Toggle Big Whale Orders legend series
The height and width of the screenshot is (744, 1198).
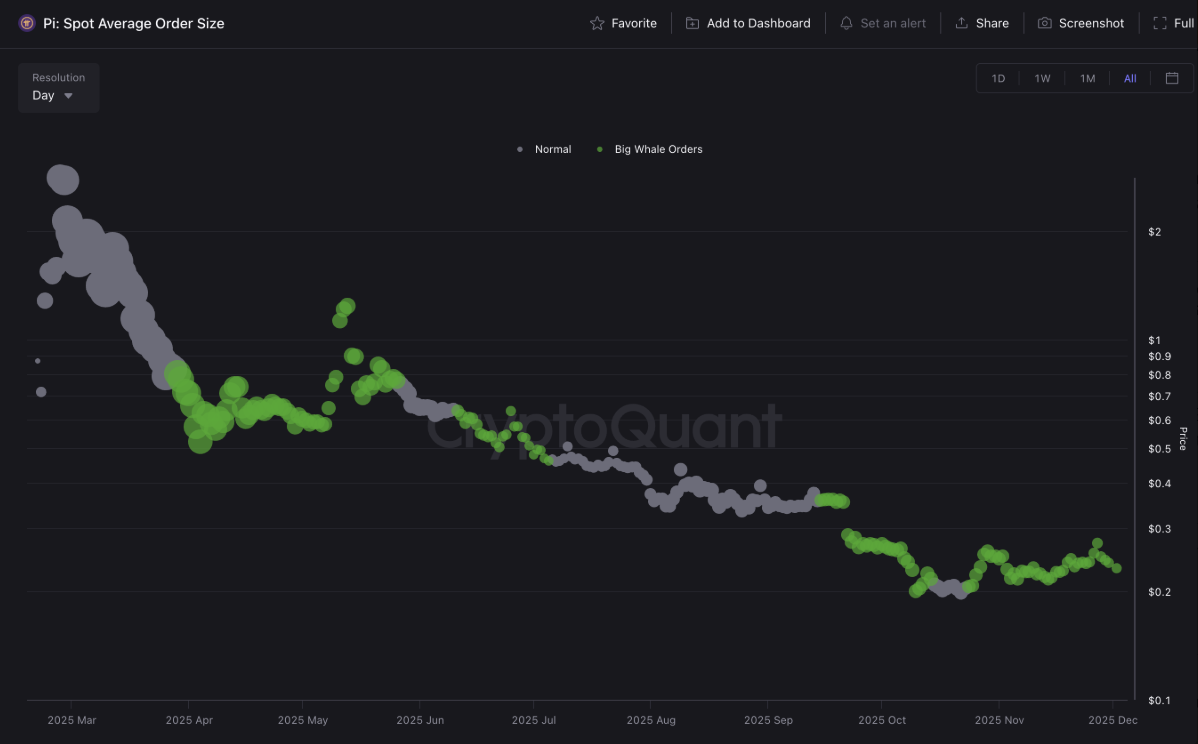(x=658, y=149)
